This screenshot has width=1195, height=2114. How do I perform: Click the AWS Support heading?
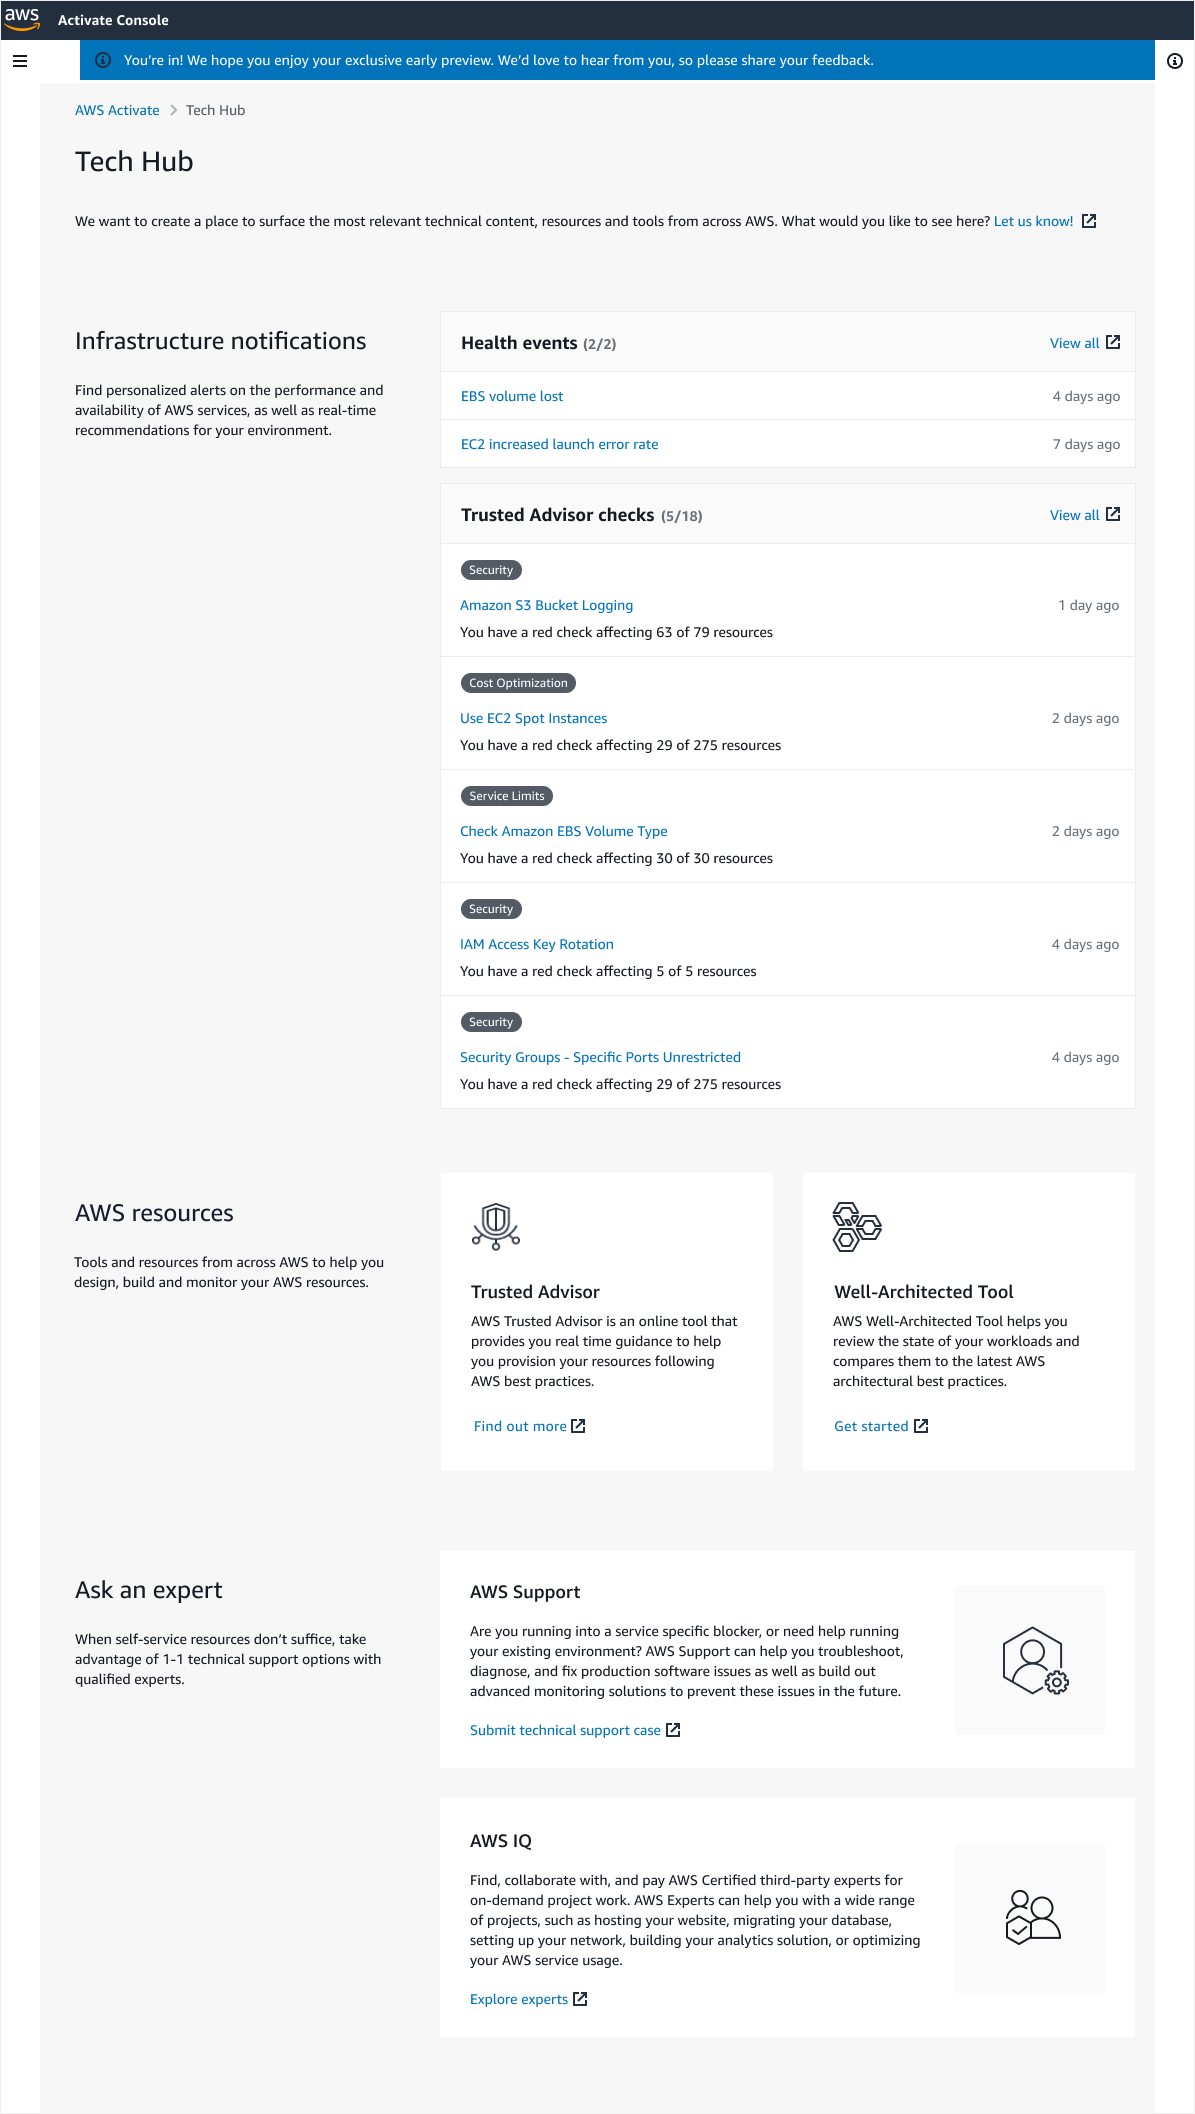click(x=525, y=1592)
